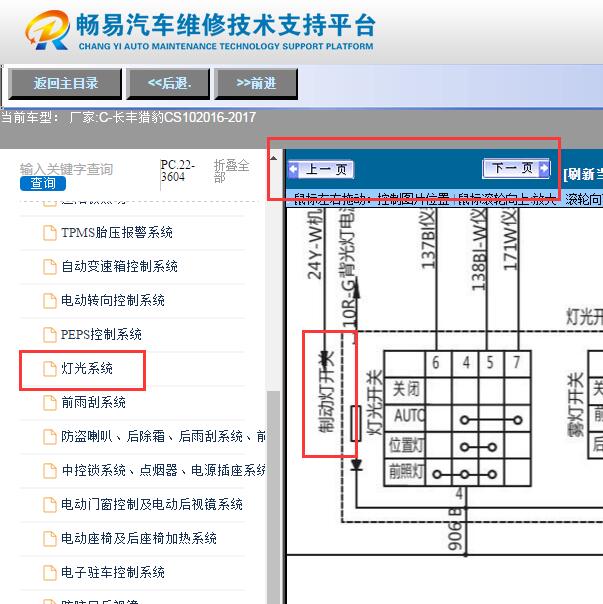Open 电动座椅及后座椅加热系统 entry
The width and height of the screenshot is (603, 604).
(x=139, y=538)
